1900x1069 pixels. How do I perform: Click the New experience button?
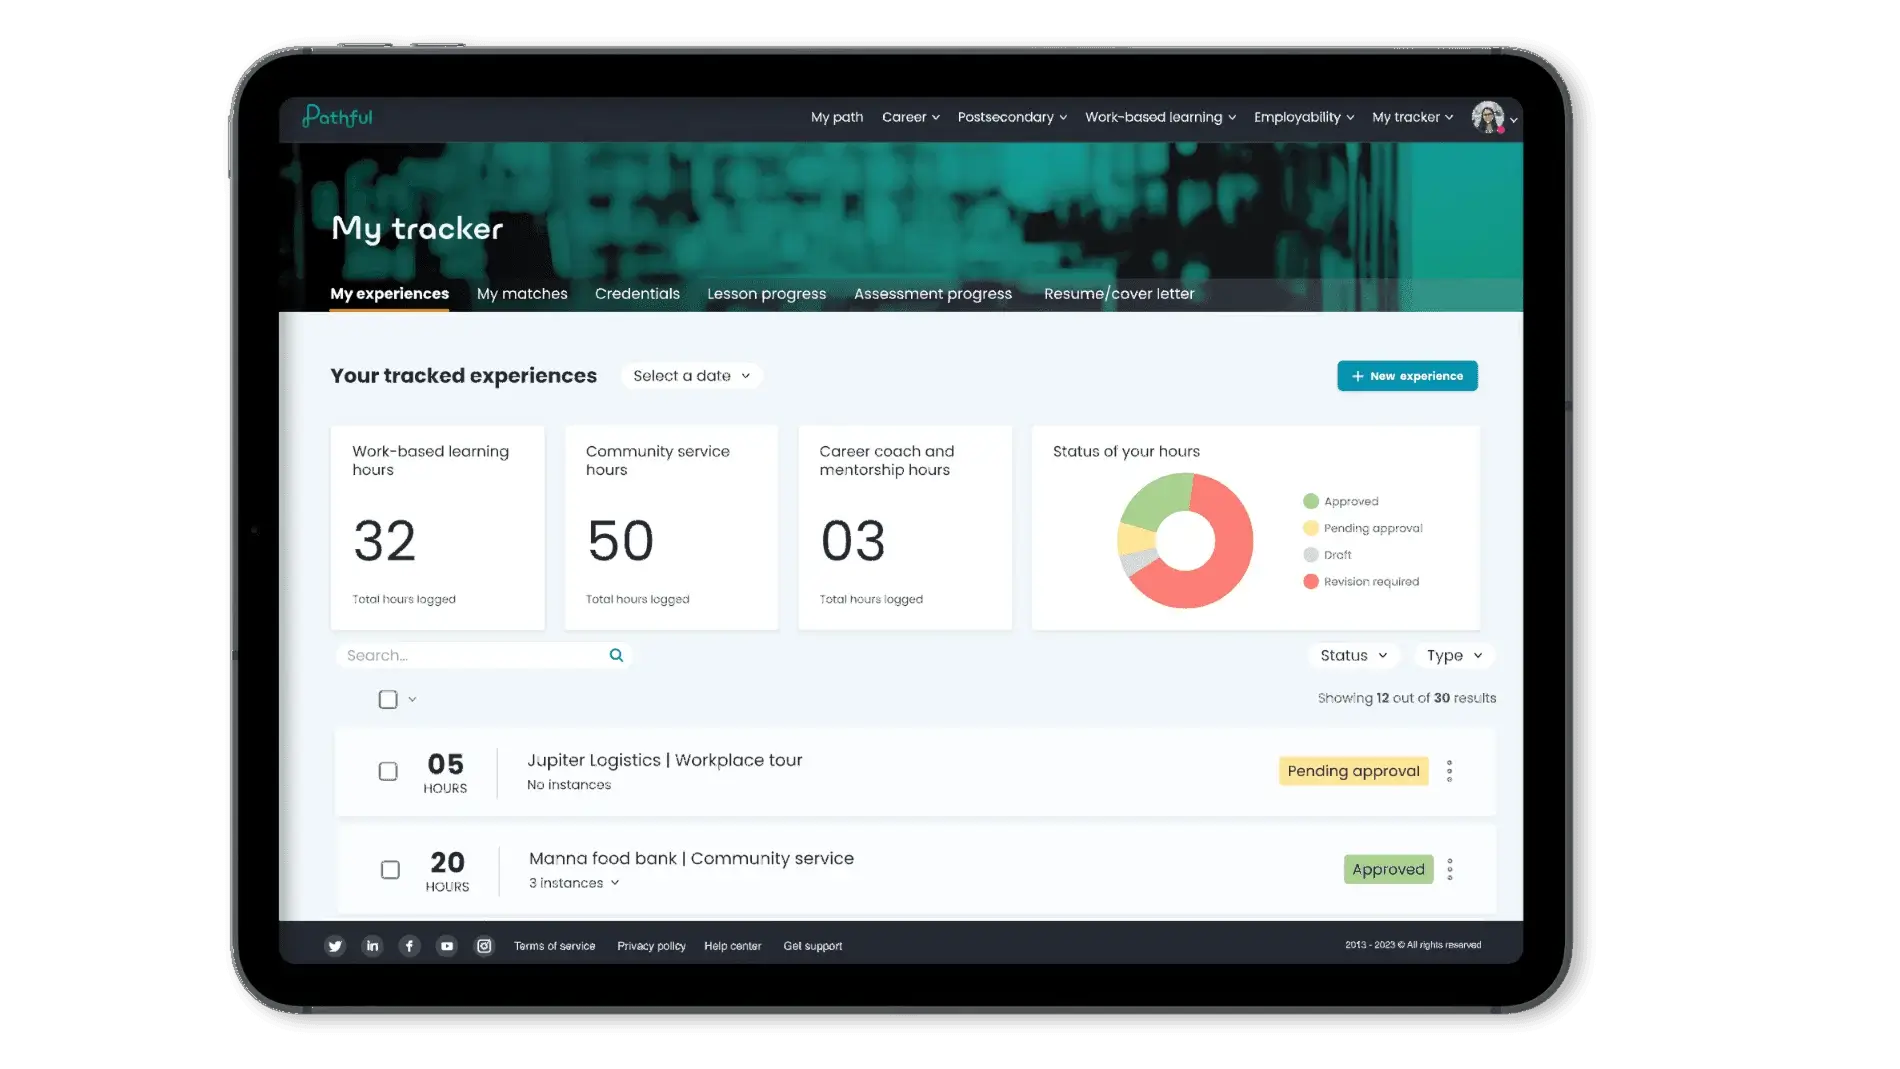point(1407,376)
